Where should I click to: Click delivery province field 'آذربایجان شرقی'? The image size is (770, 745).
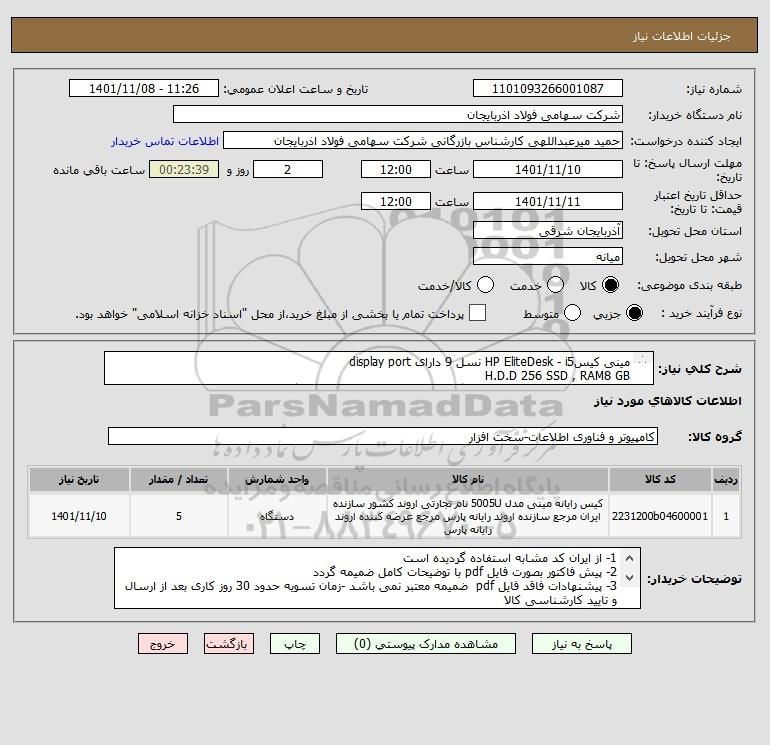pos(548,230)
